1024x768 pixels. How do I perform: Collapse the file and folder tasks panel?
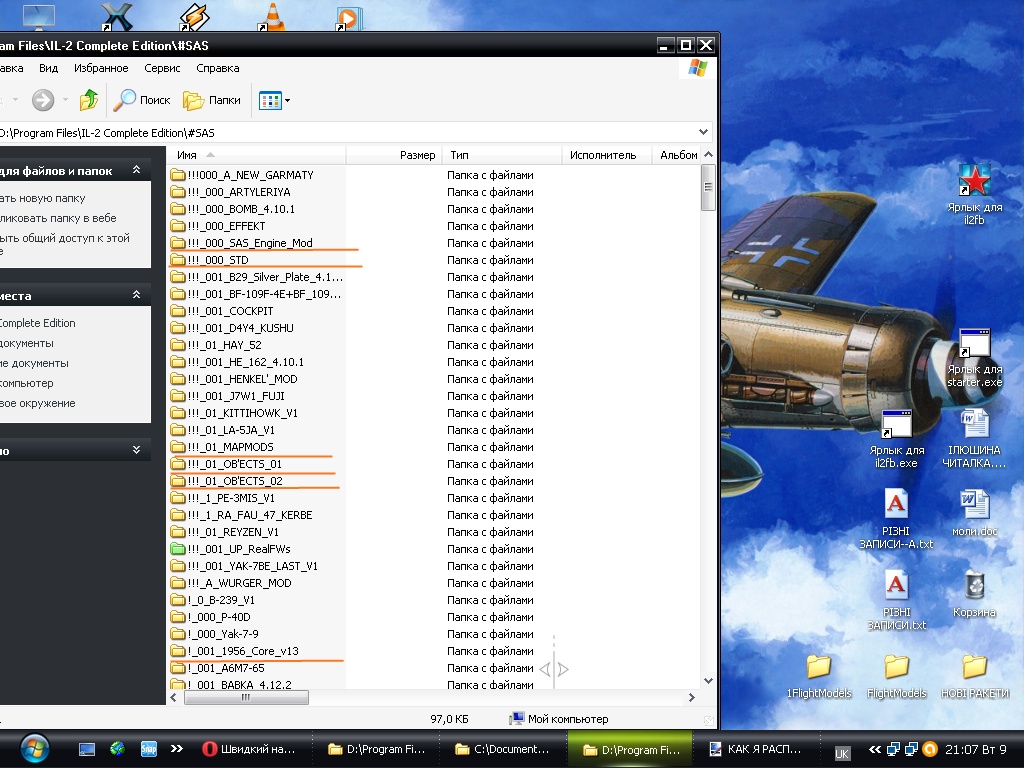(136, 171)
